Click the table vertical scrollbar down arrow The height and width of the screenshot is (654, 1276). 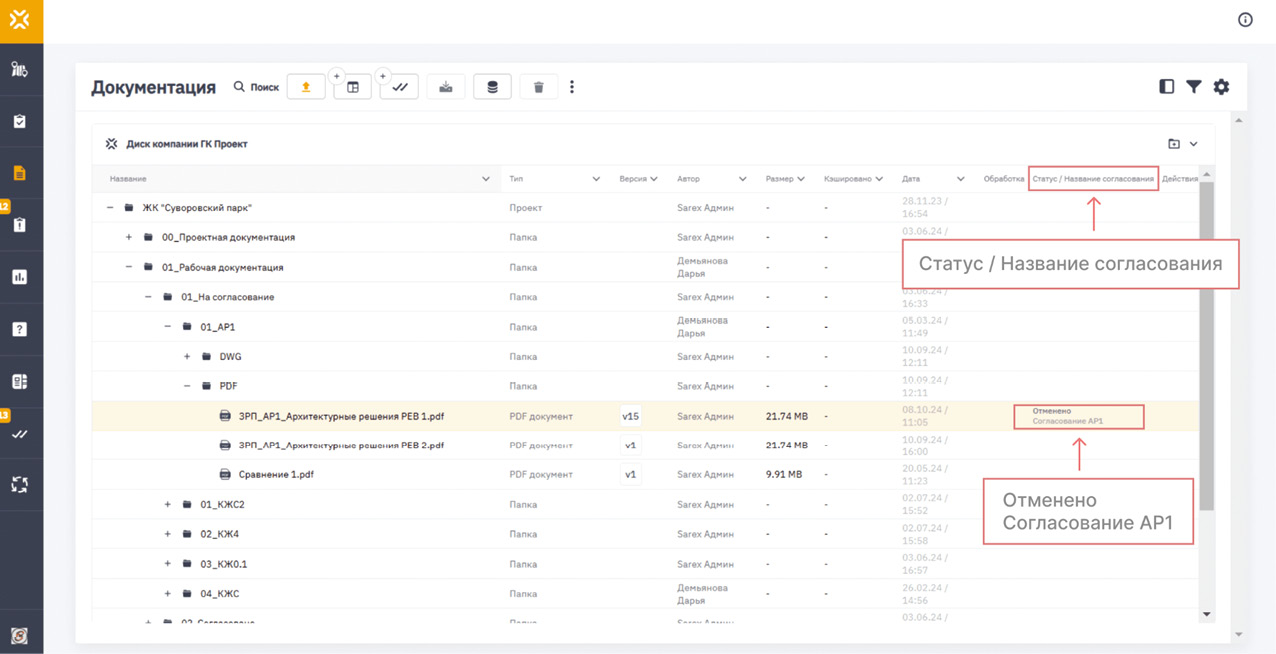(1207, 614)
